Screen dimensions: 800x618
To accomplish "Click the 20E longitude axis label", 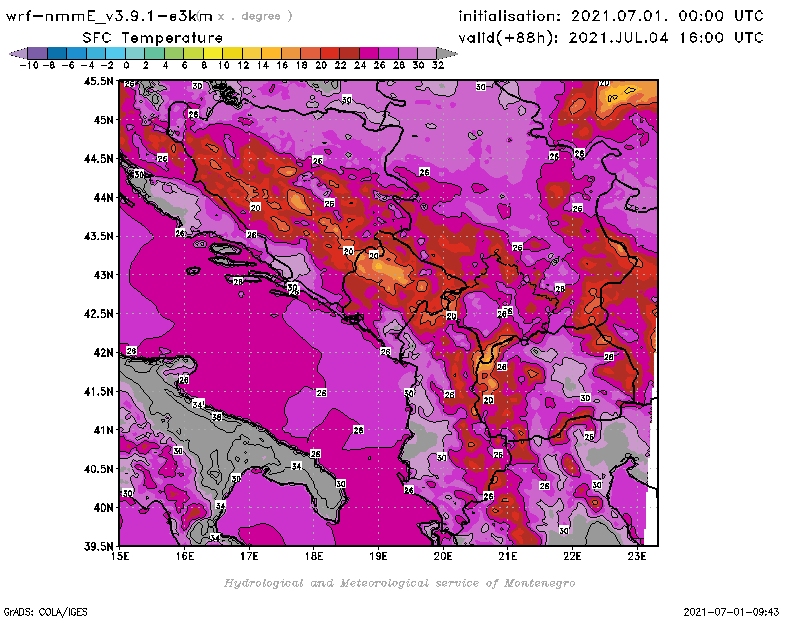I will point(443,556).
